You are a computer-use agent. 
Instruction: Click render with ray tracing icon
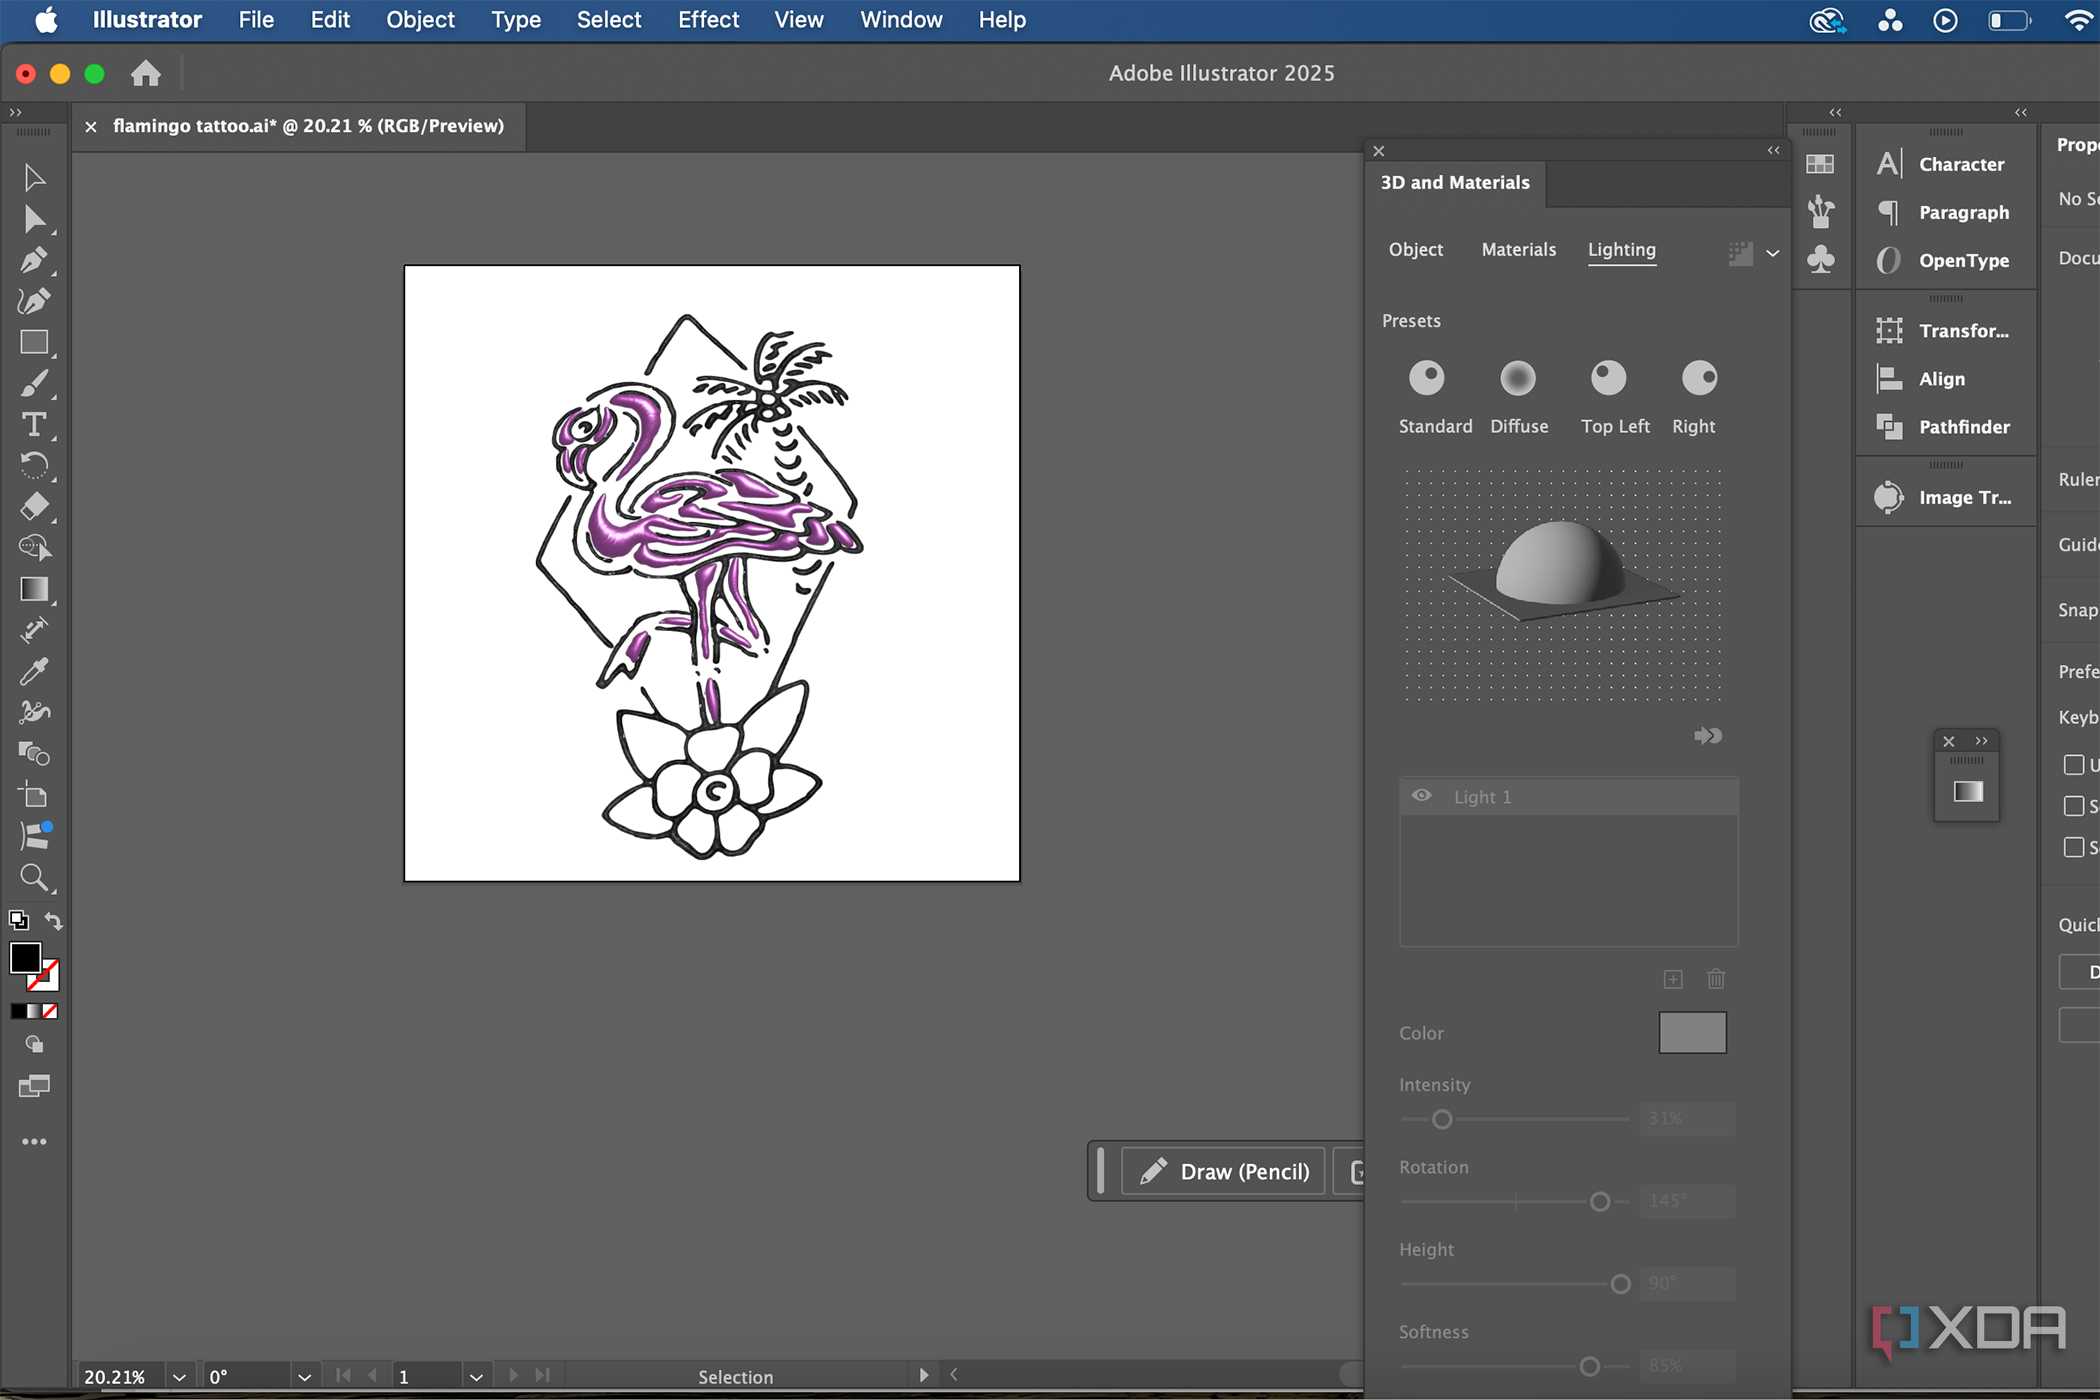1740,253
